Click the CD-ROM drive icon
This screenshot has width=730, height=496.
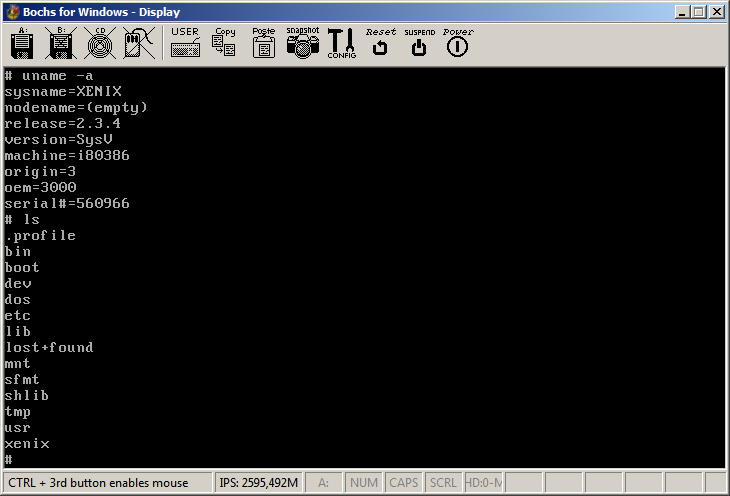[x=100, y=43]
